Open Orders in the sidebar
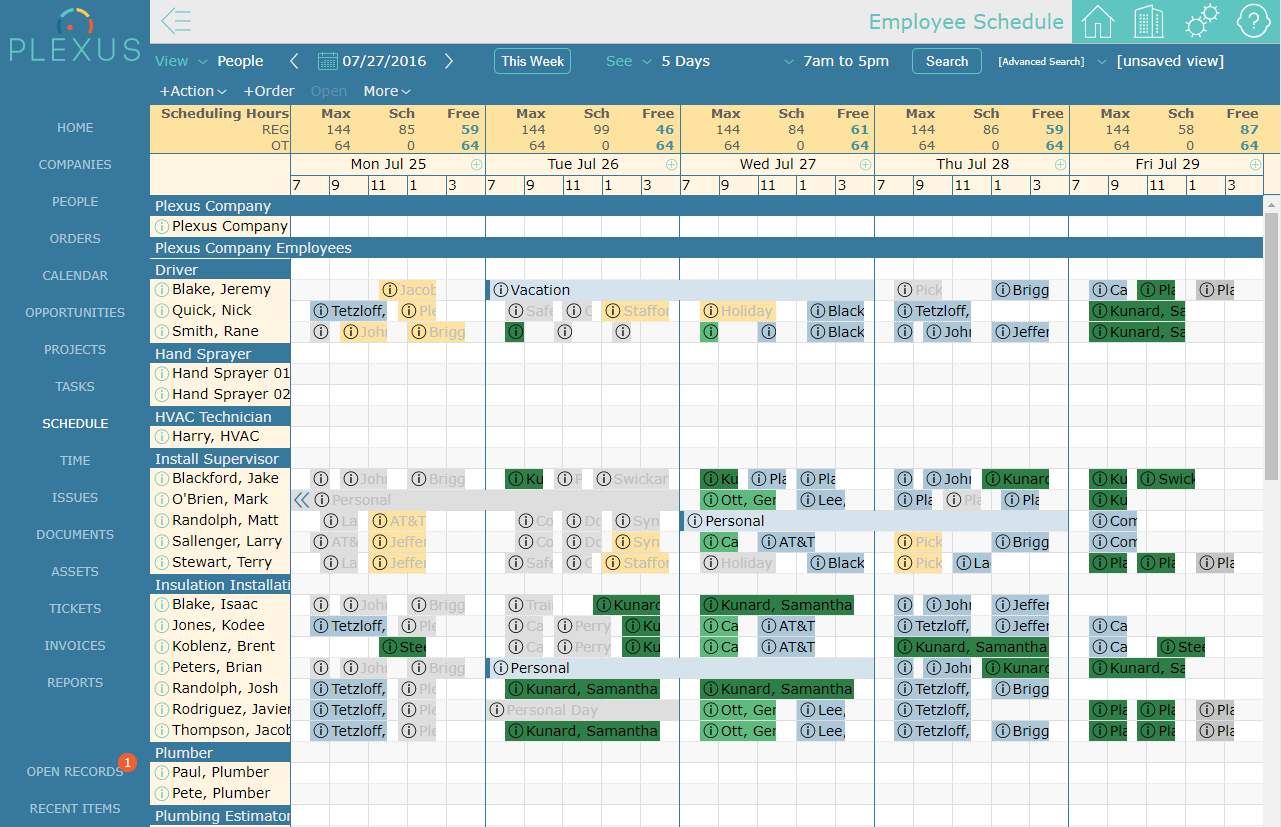The image size is (1281, 827). pos(75,239)
